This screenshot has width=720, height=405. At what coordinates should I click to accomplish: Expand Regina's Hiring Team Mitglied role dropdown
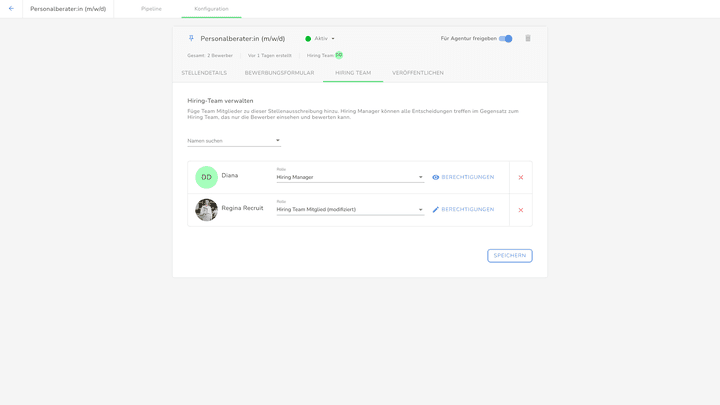tap(420, 210)
